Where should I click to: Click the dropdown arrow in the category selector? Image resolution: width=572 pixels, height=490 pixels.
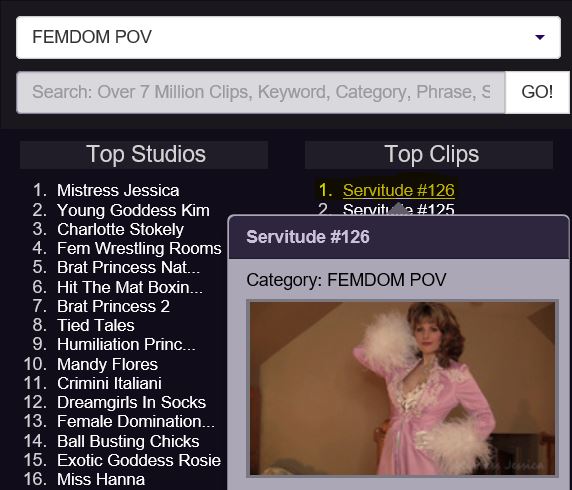coord(540,37)
